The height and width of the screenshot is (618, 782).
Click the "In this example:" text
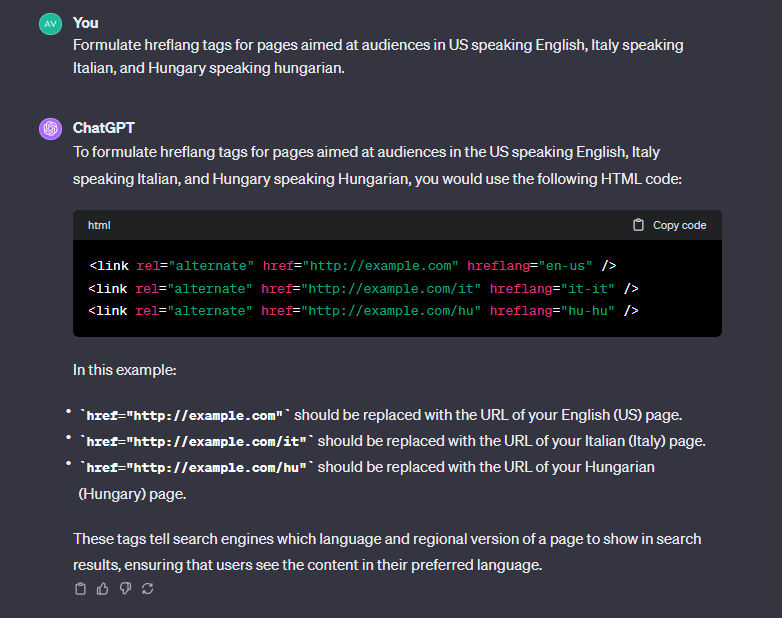[124, 369]
